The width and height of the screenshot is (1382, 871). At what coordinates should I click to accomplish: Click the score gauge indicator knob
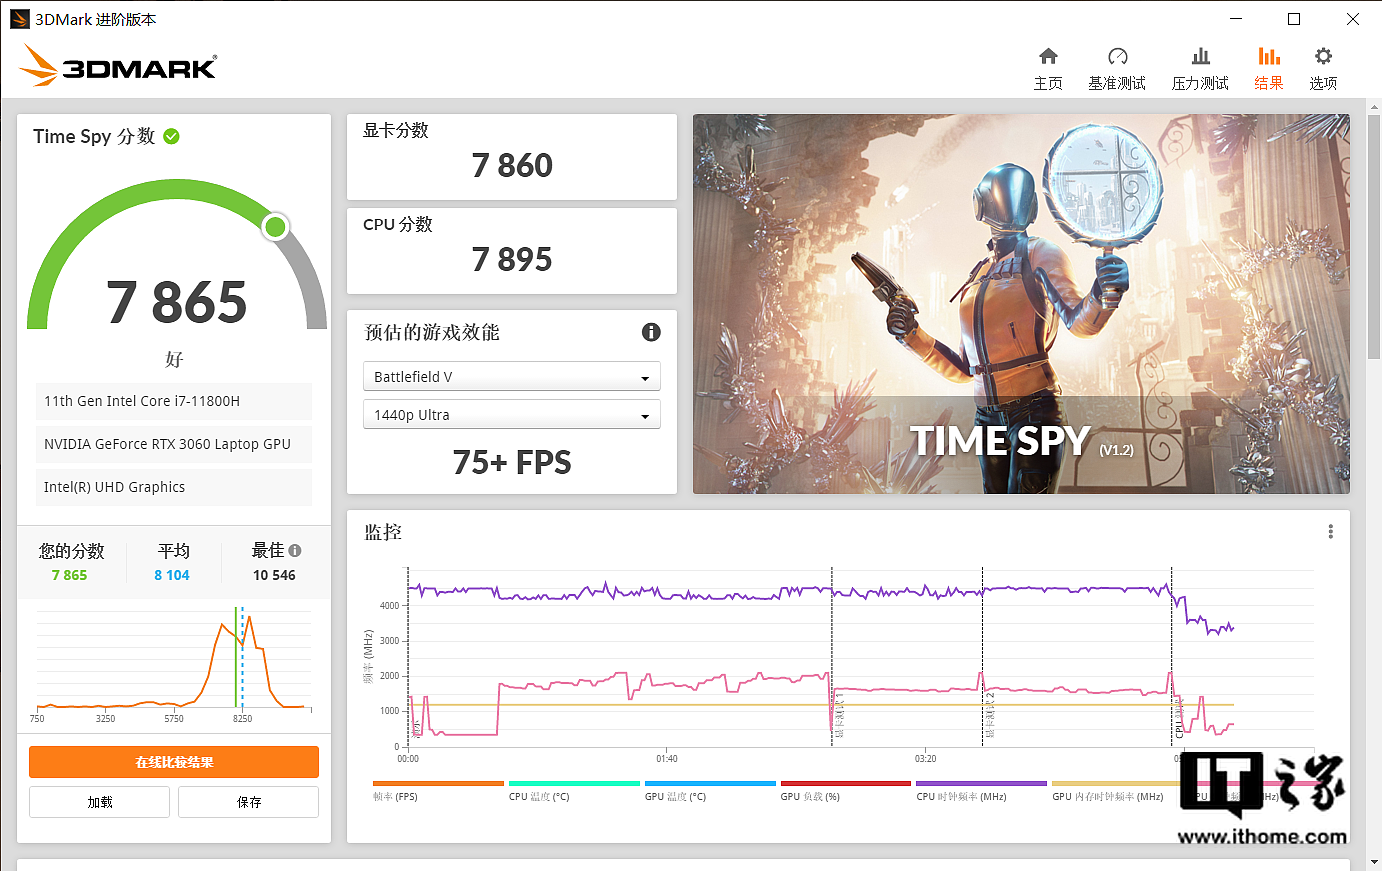point(275,227)
